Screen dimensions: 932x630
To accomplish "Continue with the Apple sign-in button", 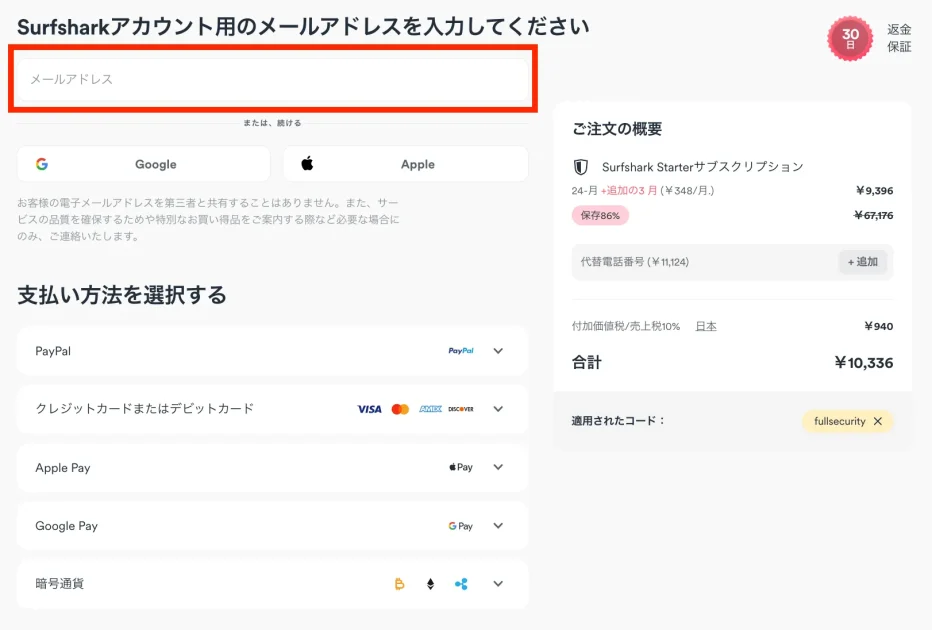I will (406, 164).
